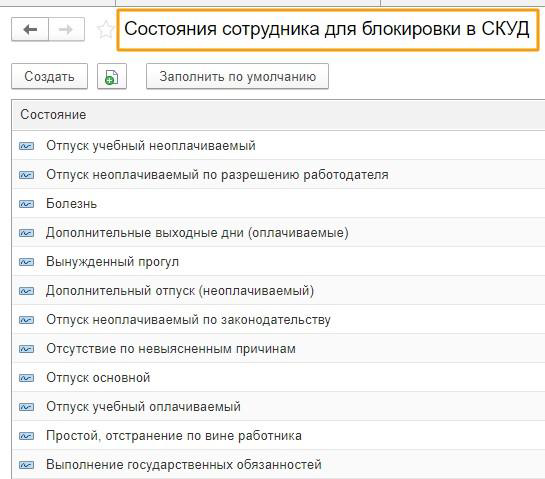This screenshot has width=545, height=479.
Task: Create new item by copying icon
Action: pyautogui.click(x=112, y=76)
